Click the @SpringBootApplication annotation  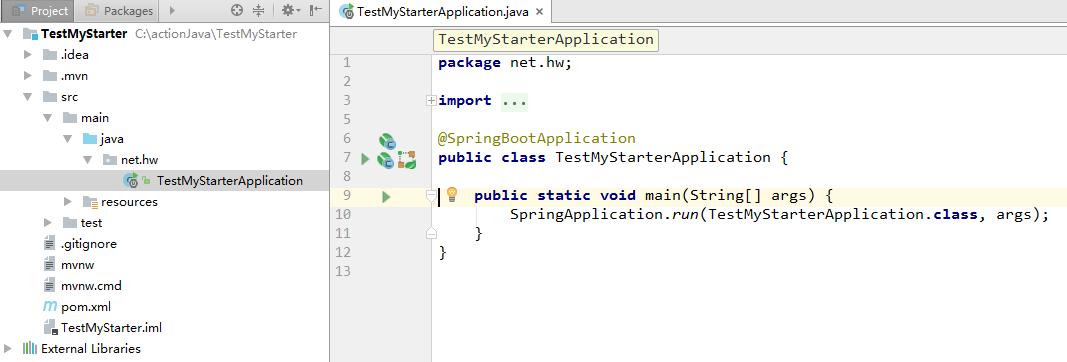point(537,139)
